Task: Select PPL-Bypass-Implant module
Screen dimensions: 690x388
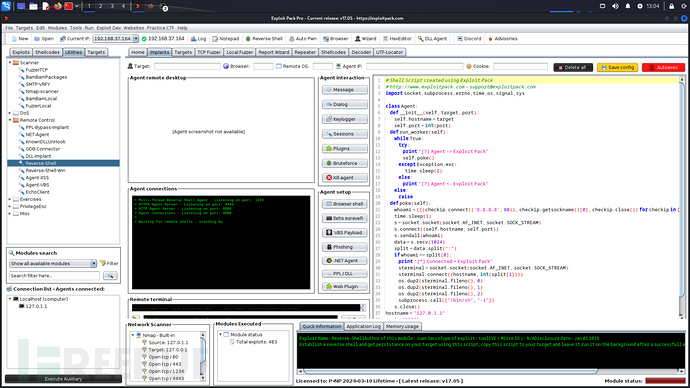Action: 47,127
